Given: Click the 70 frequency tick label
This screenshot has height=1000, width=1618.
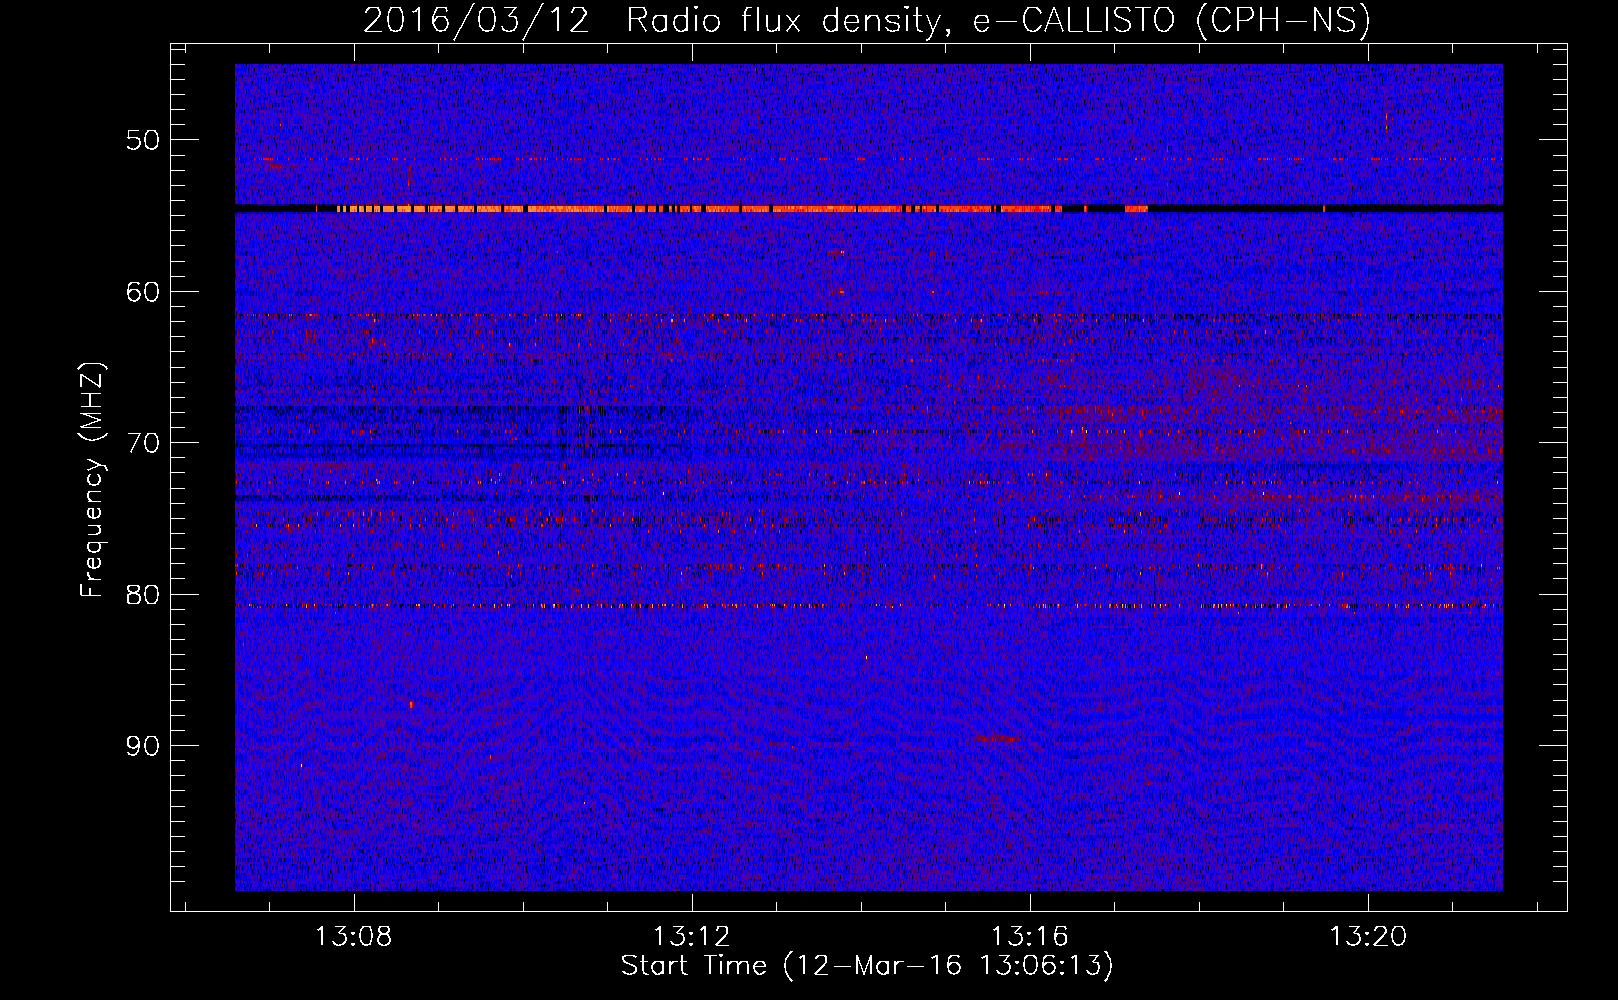Looking at the screenshot, I should (x=143, y=443).
